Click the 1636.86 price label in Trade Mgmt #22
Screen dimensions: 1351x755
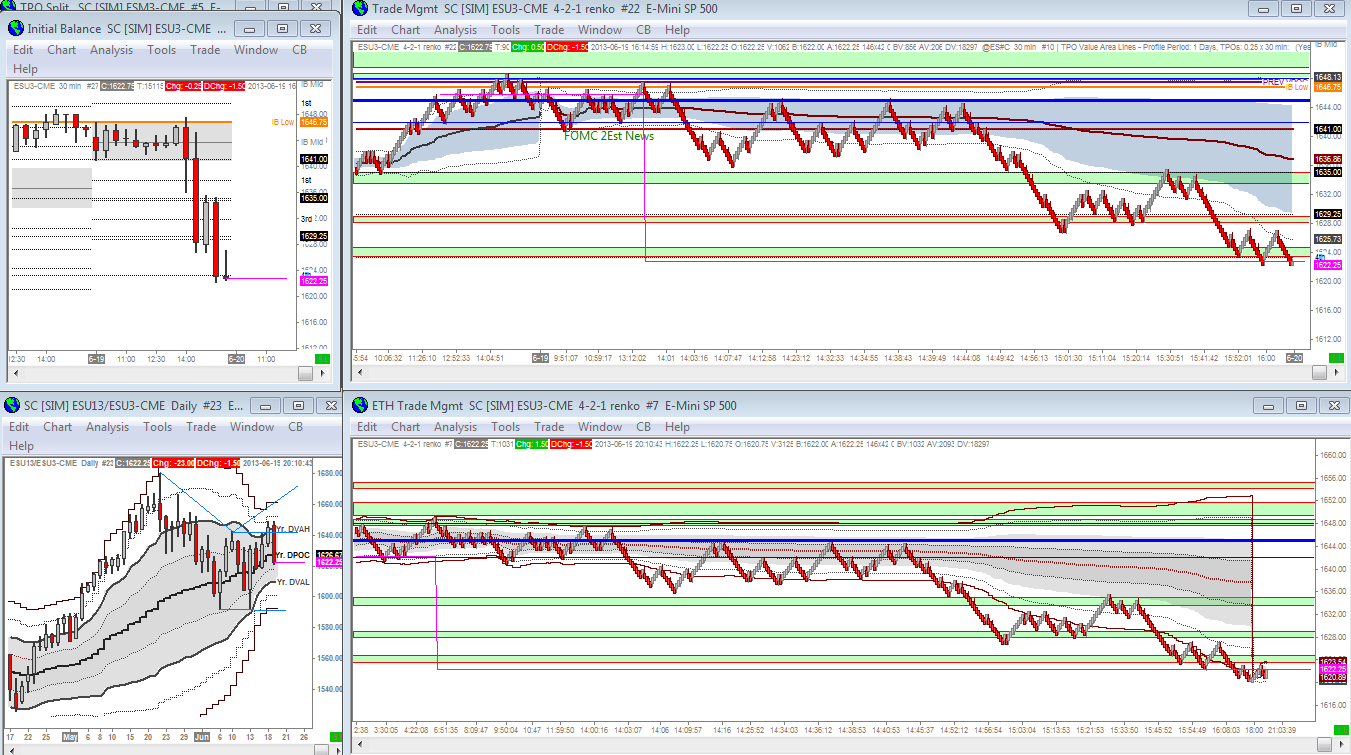(1328, 159)
